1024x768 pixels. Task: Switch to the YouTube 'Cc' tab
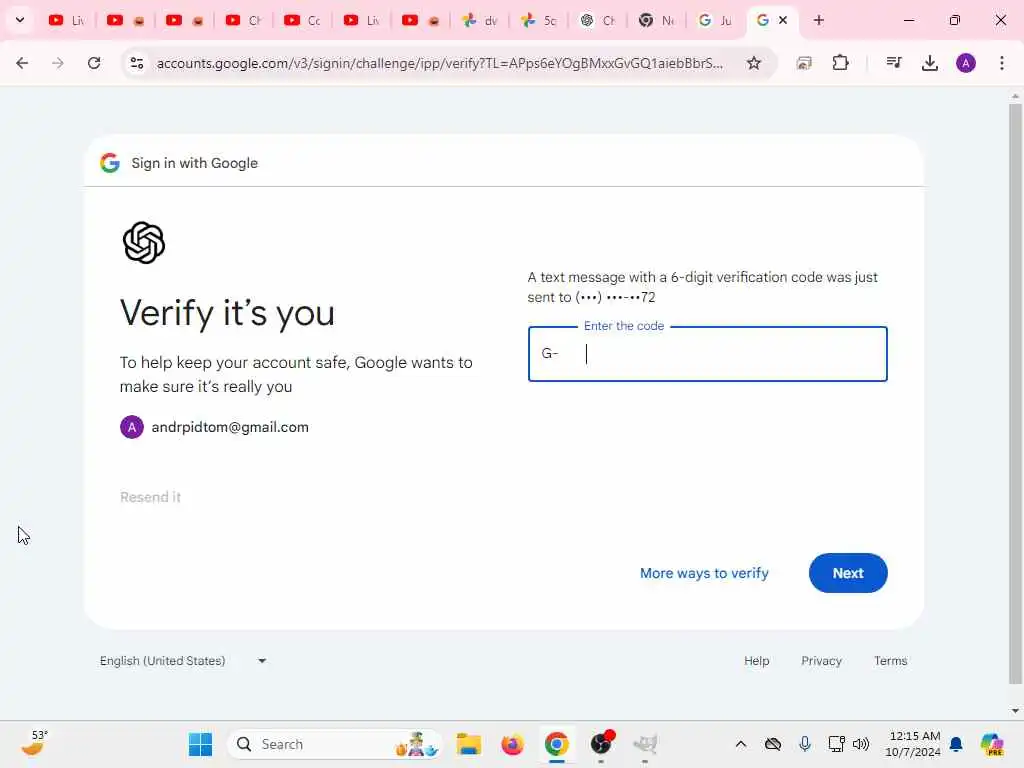[302, 20]
